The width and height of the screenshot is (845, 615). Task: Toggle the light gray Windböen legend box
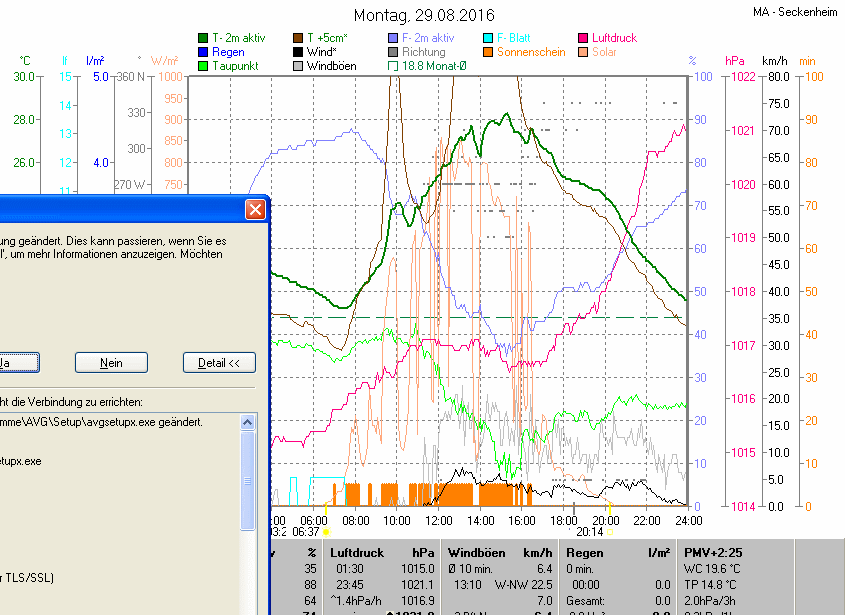(x=298, y=66)
